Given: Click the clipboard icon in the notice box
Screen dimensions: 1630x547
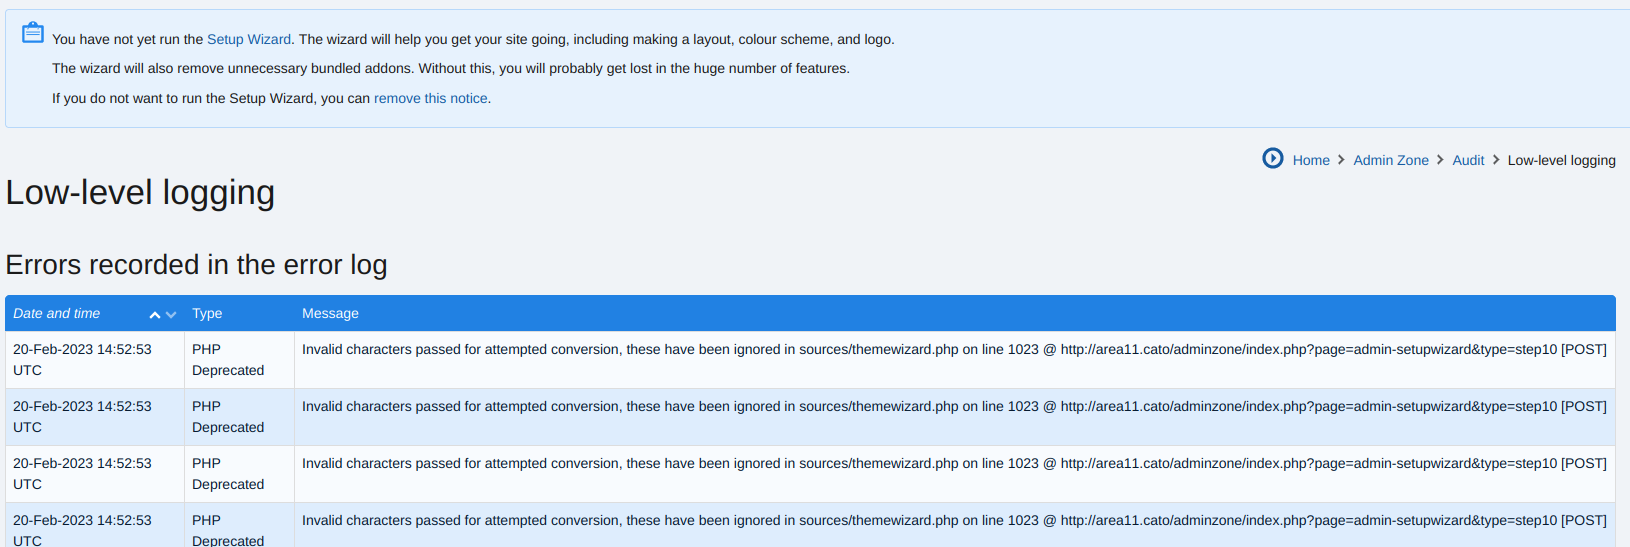Looking at the screenshot, I should [33, 33].
